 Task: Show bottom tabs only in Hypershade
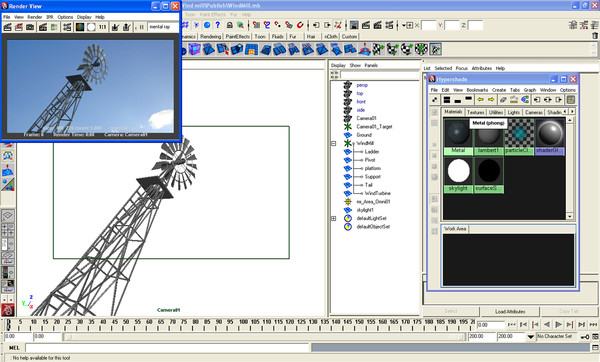coord(457,100)
